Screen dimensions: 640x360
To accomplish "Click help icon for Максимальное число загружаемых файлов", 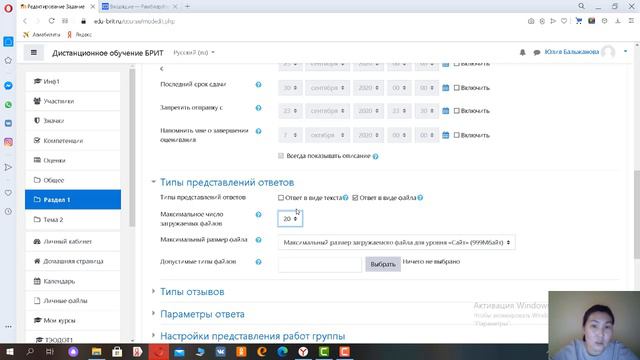I will point(258,214).
